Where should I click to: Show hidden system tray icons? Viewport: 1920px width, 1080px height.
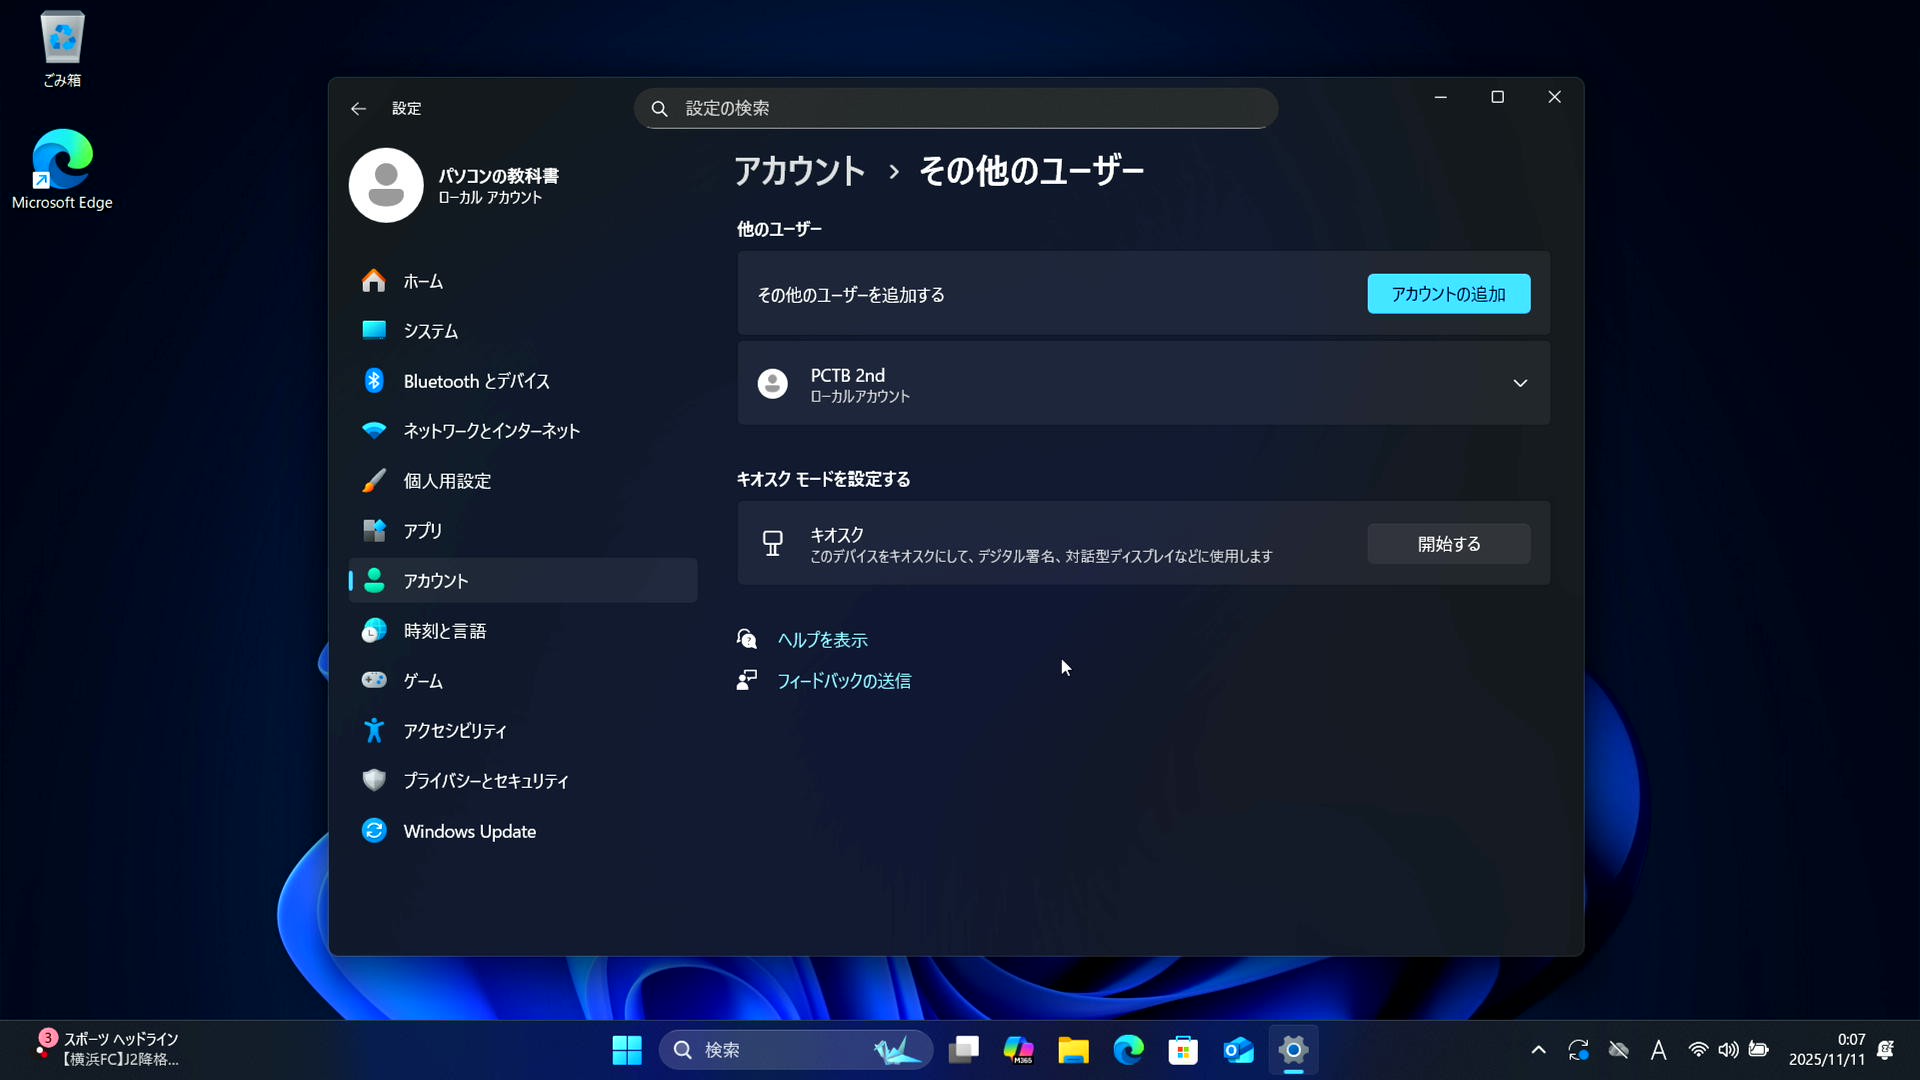(x=1538, y=1050)
